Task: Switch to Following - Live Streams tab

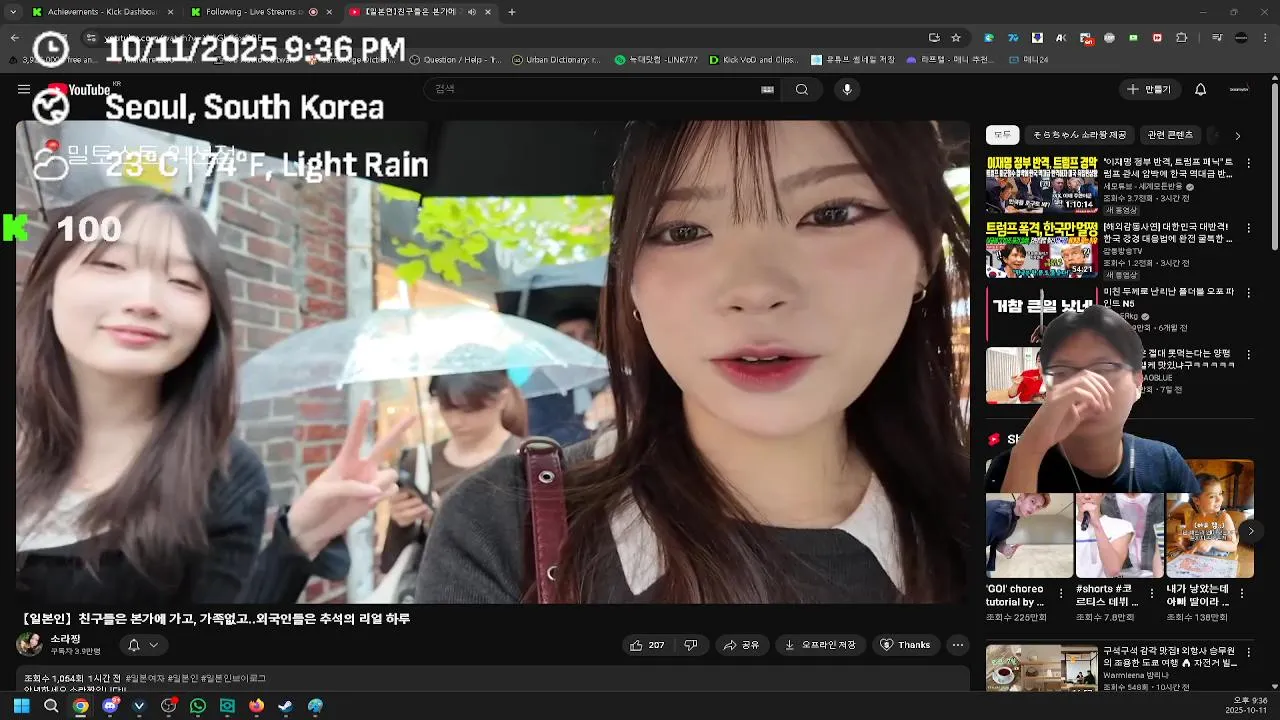Action: pyautogui.click(x=262, y=12)
